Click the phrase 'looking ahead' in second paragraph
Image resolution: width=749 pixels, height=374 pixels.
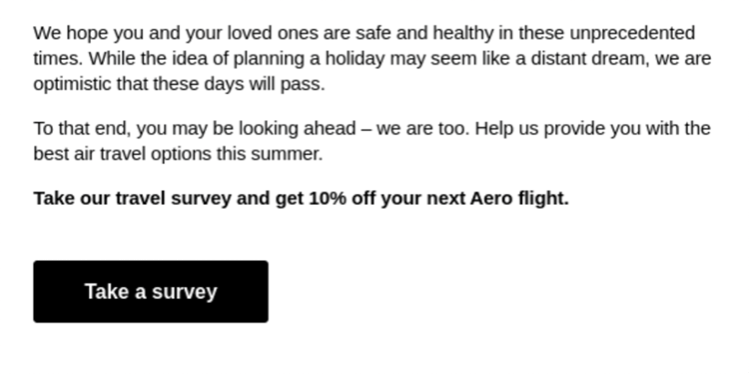tap(297, 129)
